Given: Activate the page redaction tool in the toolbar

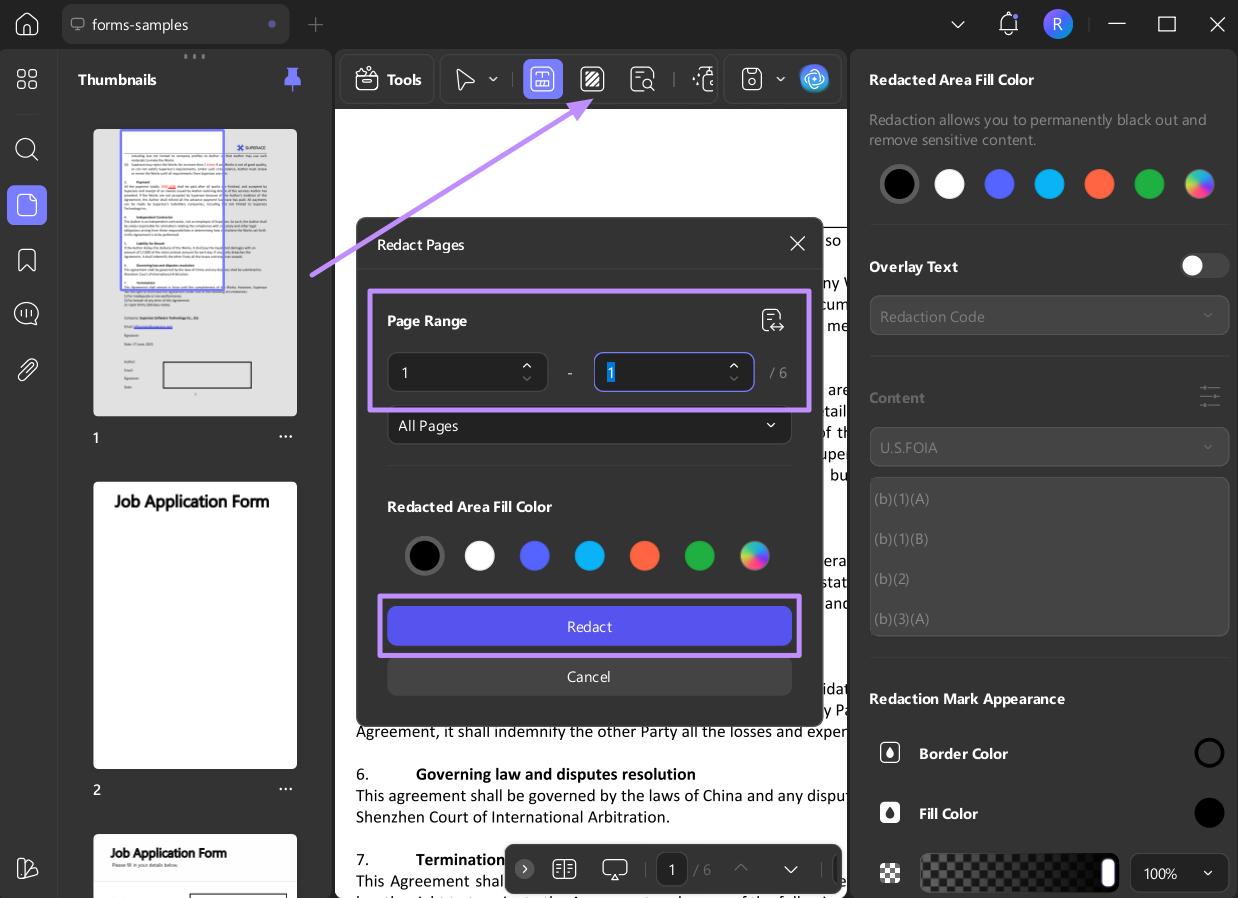Looking at the screenshot, I should 543,79.
